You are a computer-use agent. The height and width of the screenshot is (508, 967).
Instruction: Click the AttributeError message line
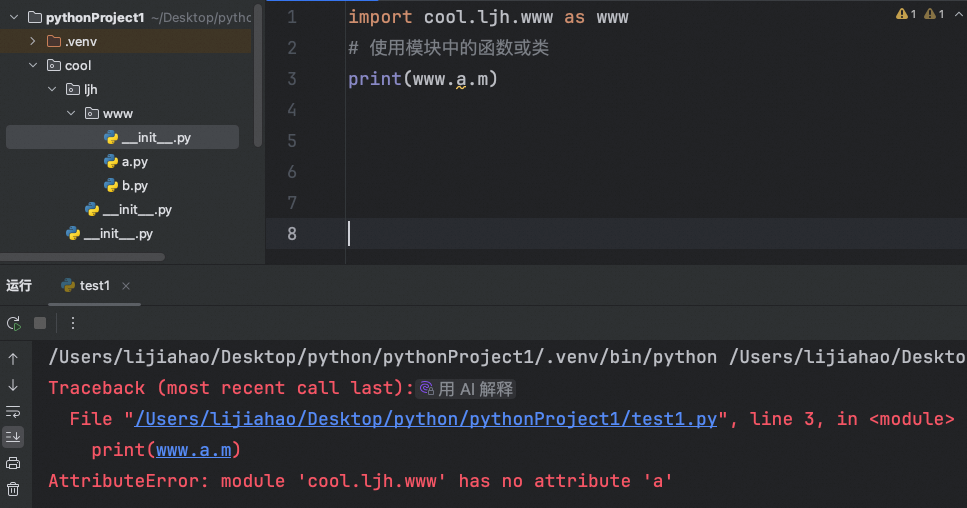360,481
